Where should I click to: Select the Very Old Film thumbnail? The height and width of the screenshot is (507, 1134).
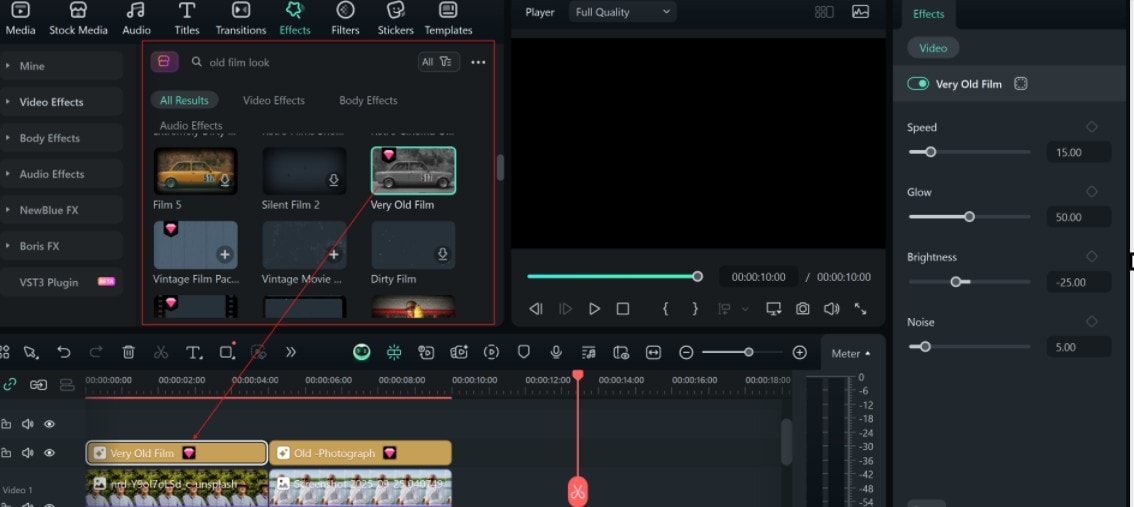(x=413, y=171)
